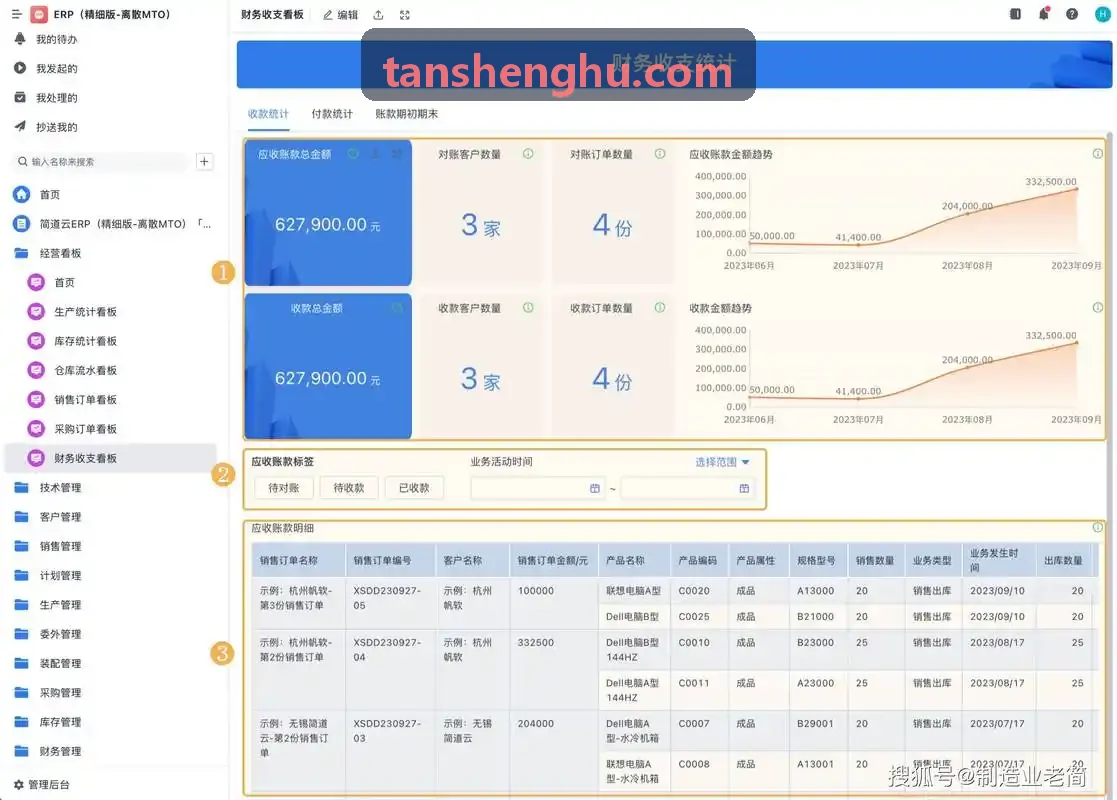Click info icon on 应收账款金额趋势 chart
Screen dimensions: 1117x800
(x=1097, y=154)
